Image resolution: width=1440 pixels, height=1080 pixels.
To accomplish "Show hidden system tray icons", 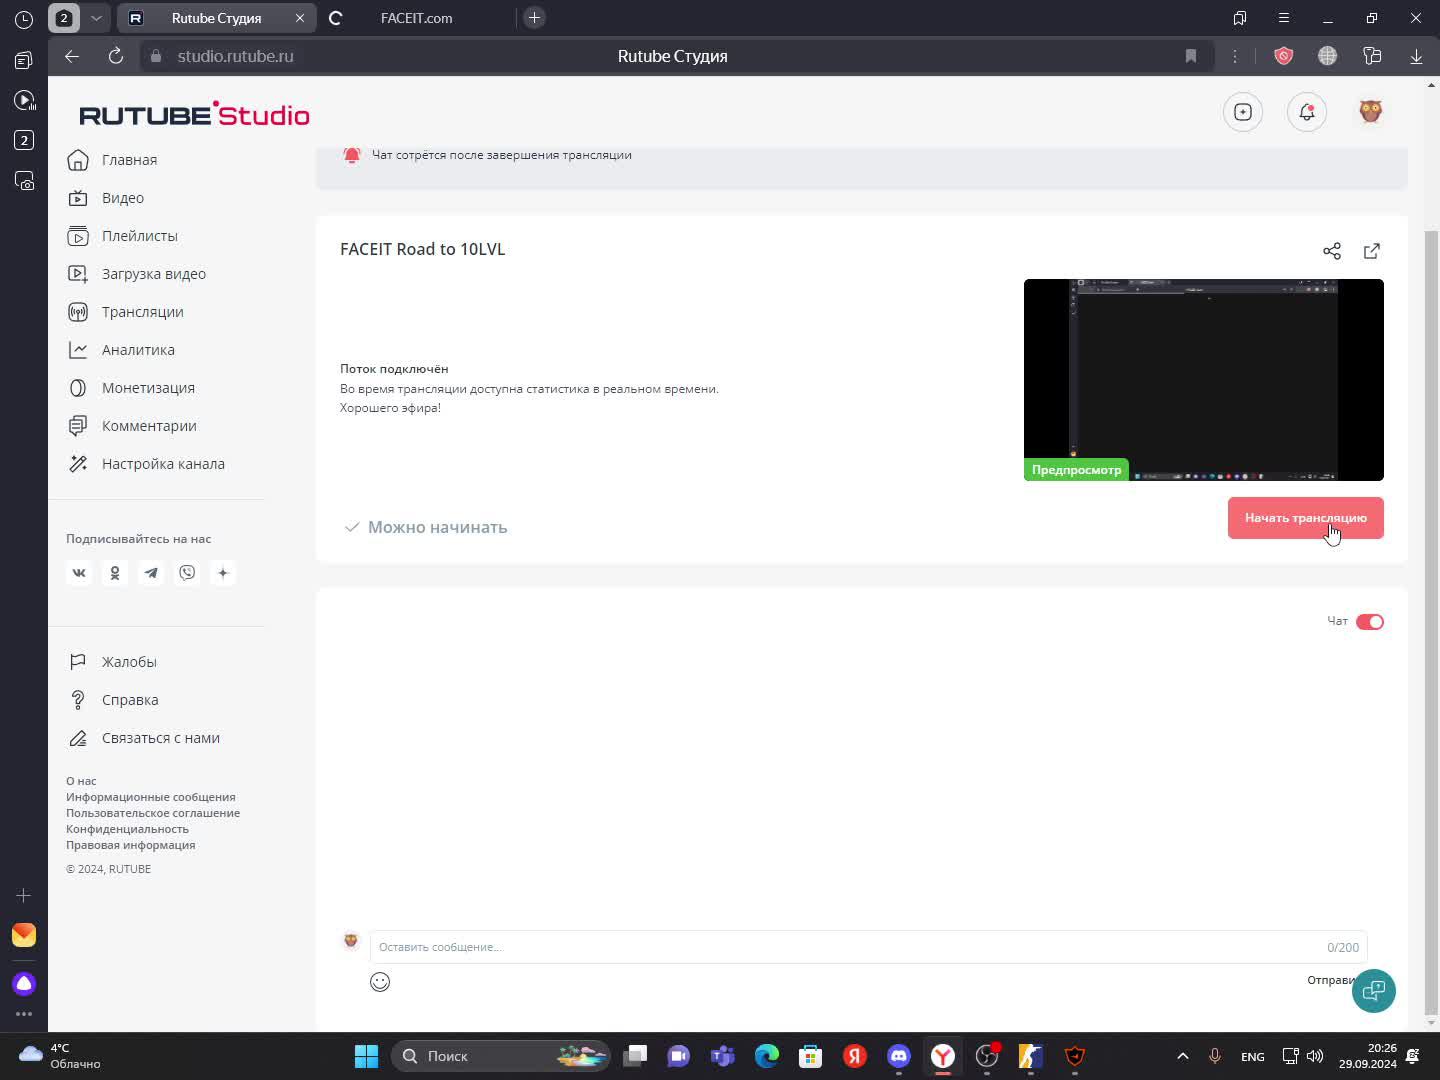I will (x=1183, y=1056).
